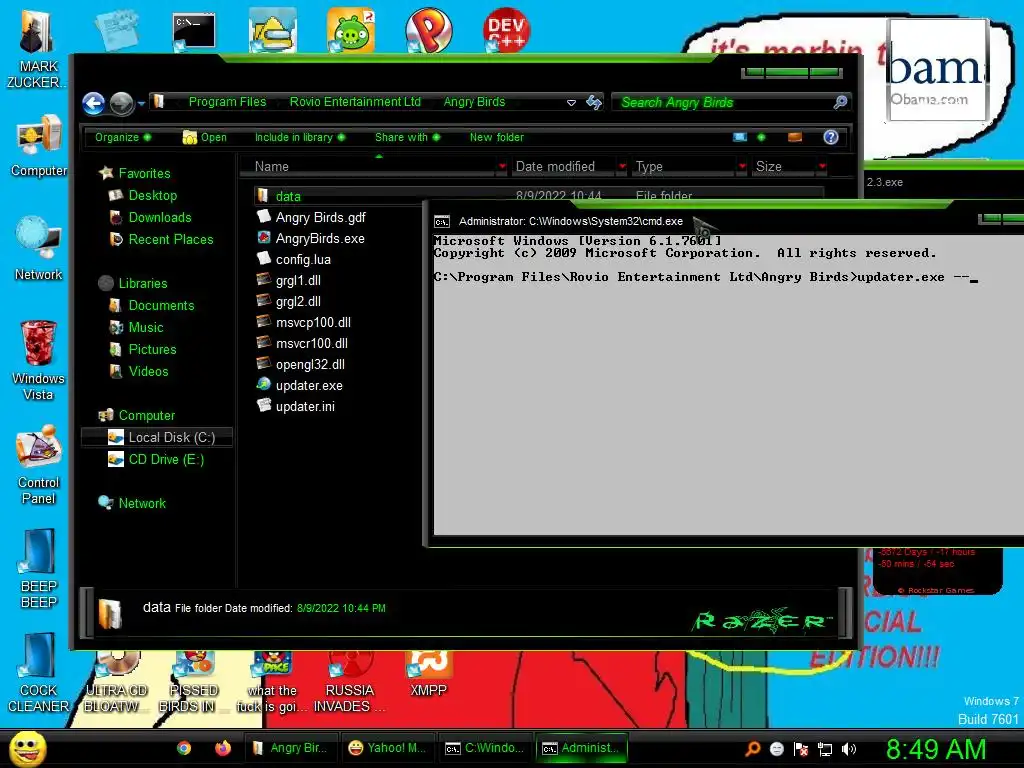
Task: Collapse Favorites in the navigation pane
Action: point(144,173)
